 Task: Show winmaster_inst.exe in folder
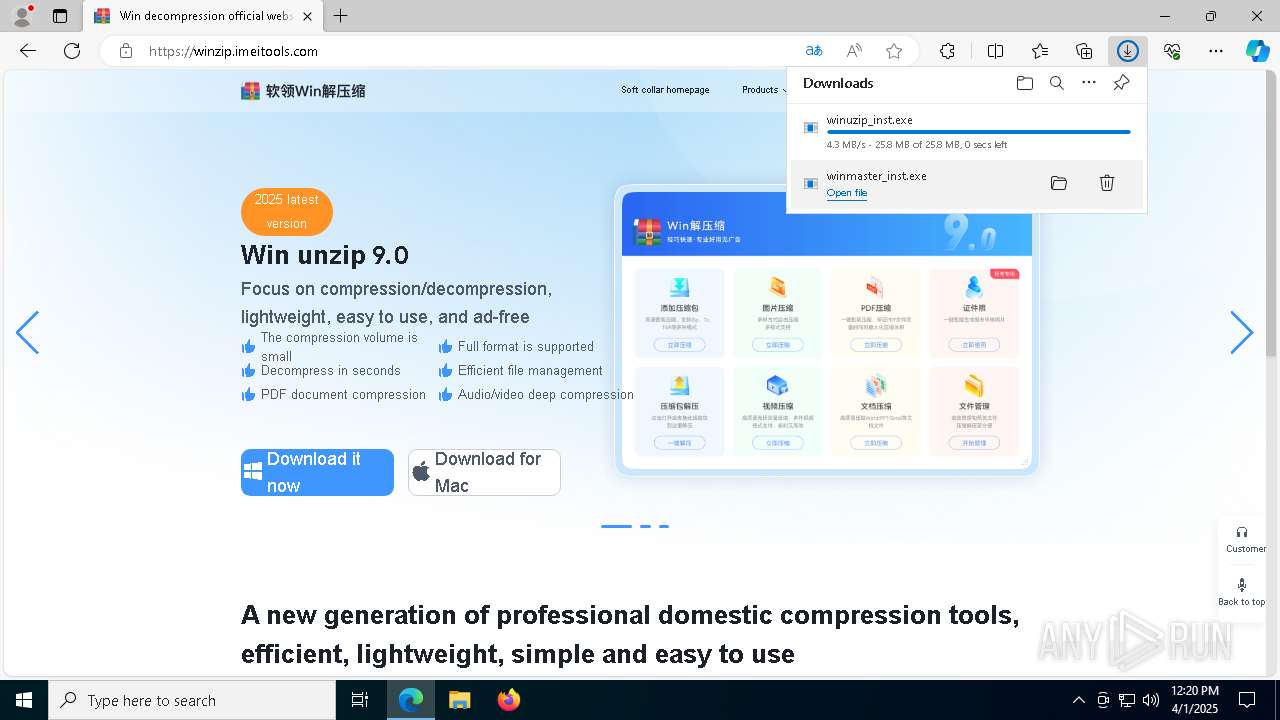[x=1059, y=183]
